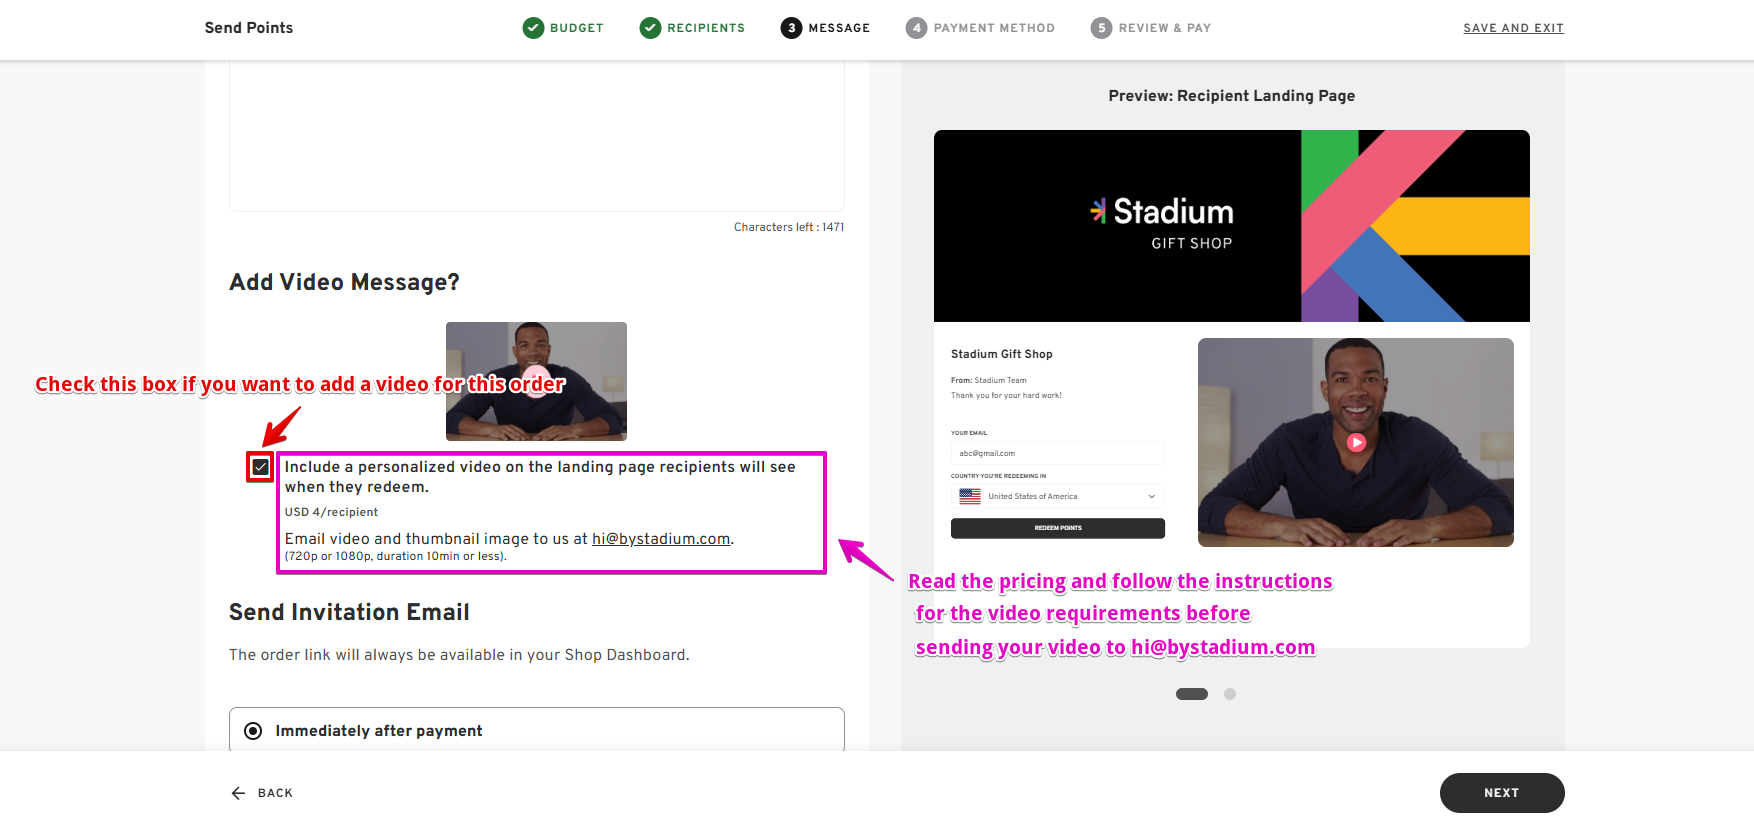
Task: Click the 'USD 4/recipient' pricing text
Action: pyautogui.click(x=331, y=512)
